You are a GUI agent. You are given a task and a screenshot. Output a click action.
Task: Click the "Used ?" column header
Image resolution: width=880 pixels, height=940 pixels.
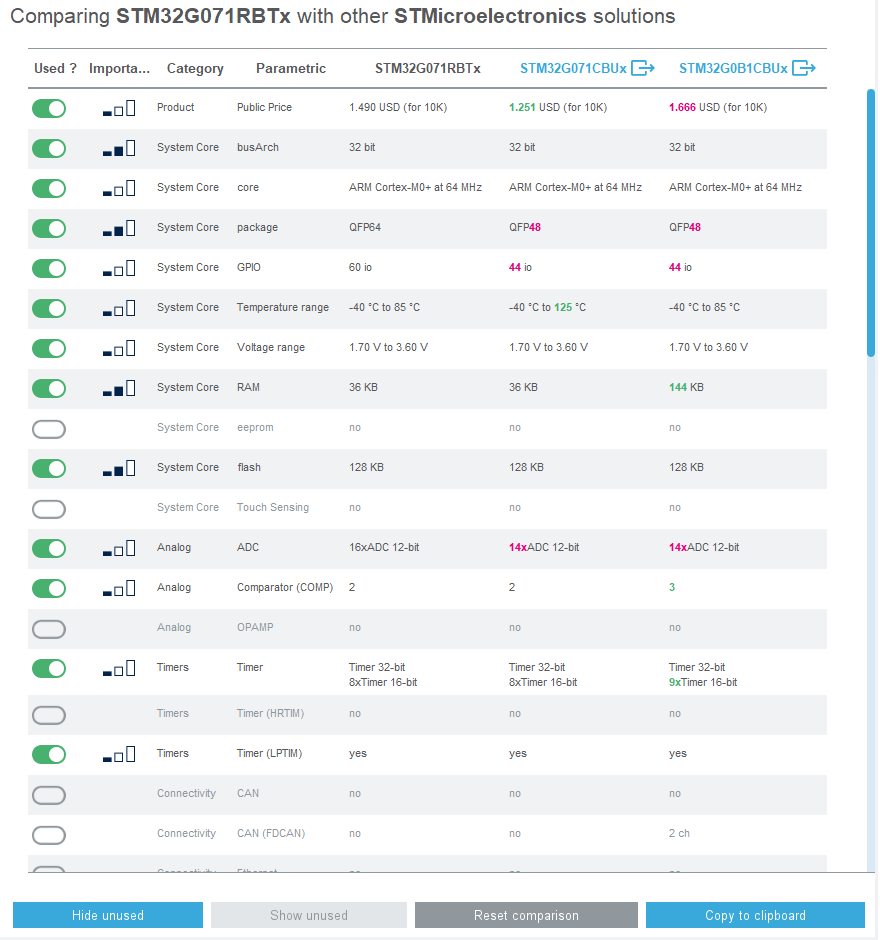coord(56,68)
